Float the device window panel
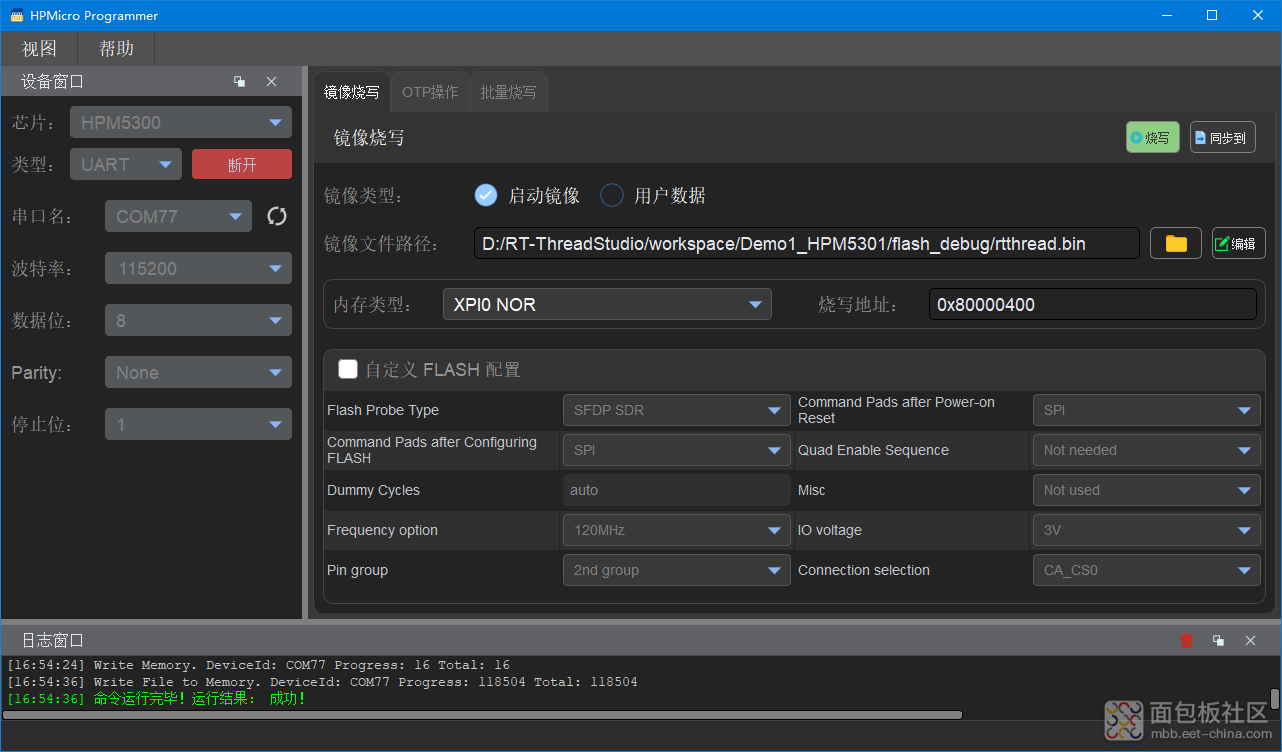The image size is (1282, 752). pyautogui.click(x=239, y=82)
